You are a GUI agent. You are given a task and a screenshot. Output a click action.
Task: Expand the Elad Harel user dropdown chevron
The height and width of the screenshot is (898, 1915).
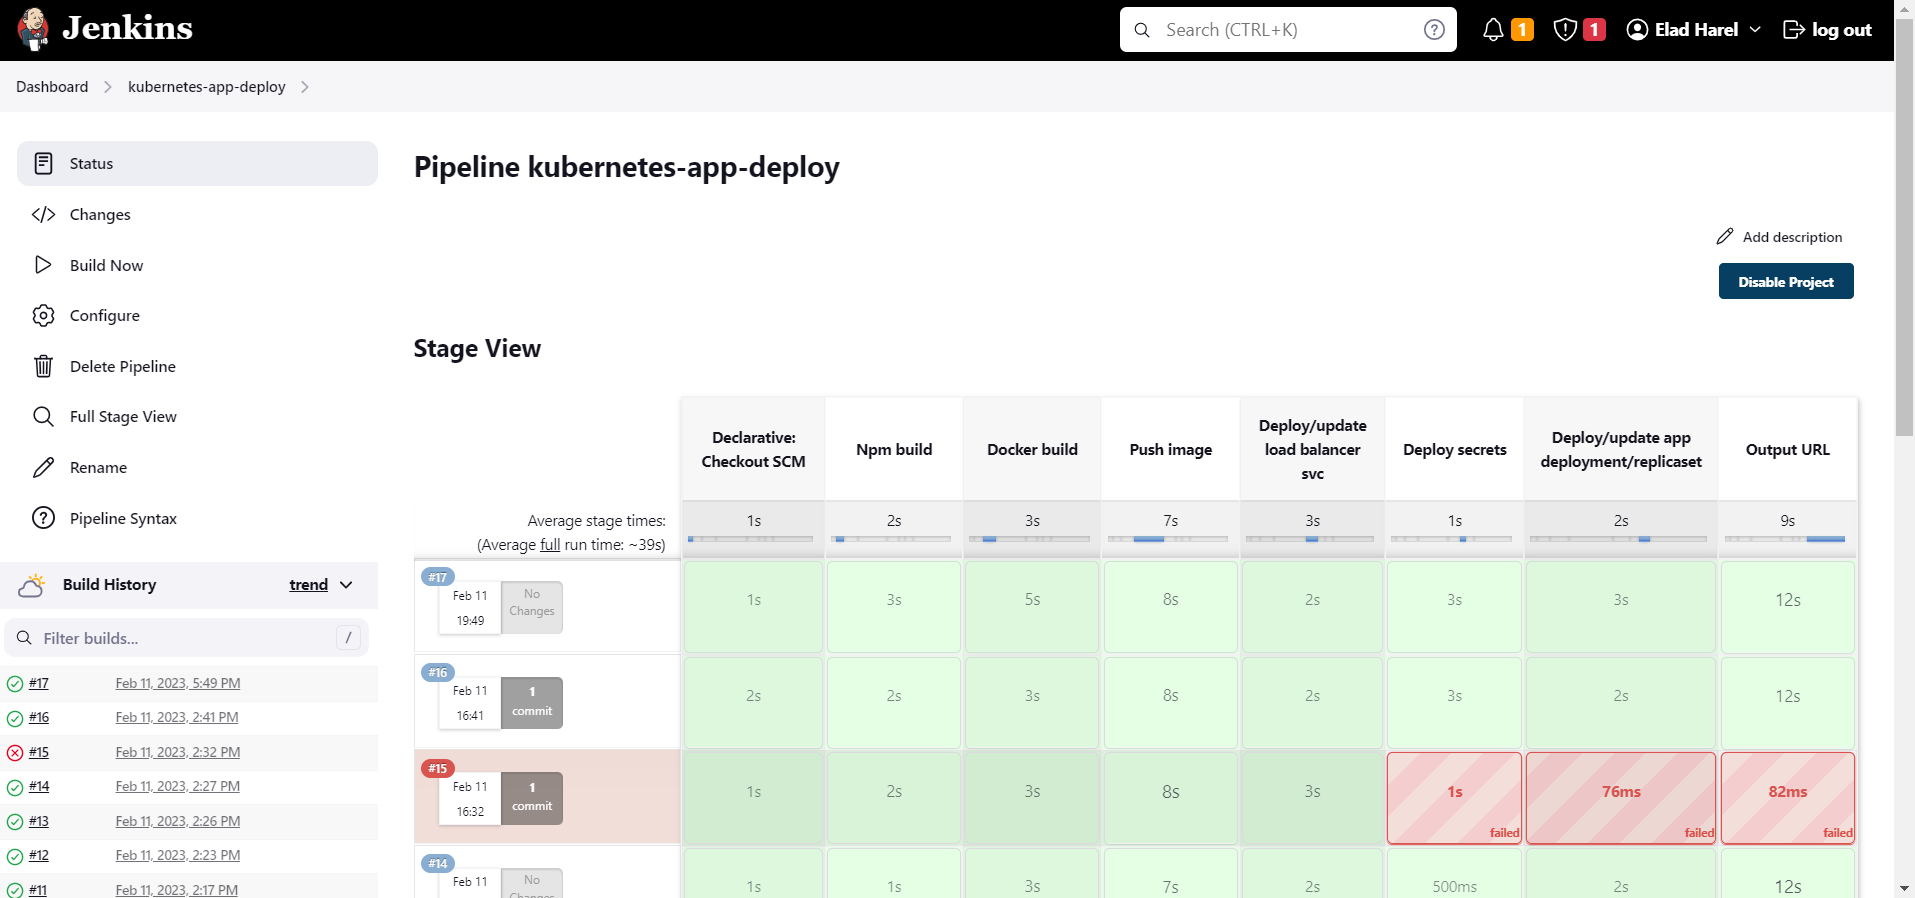1755,30
